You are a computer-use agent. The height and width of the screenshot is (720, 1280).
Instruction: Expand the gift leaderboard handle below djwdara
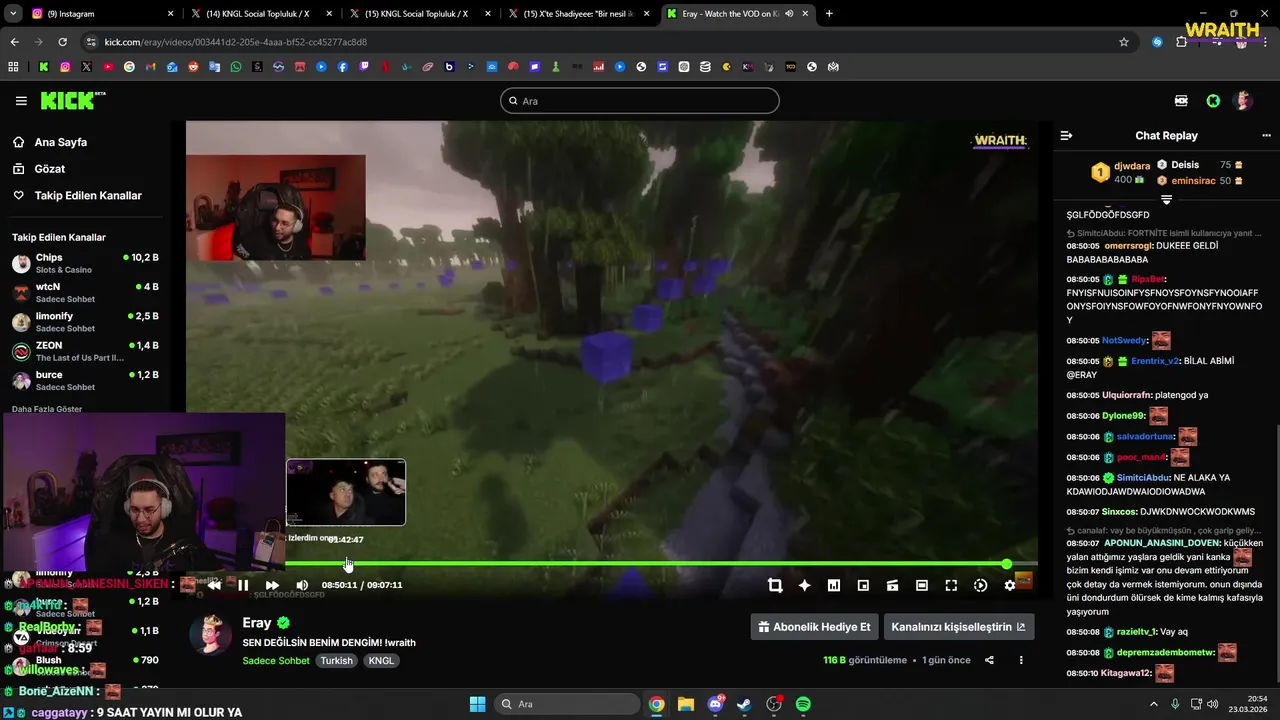[1166, 200]
